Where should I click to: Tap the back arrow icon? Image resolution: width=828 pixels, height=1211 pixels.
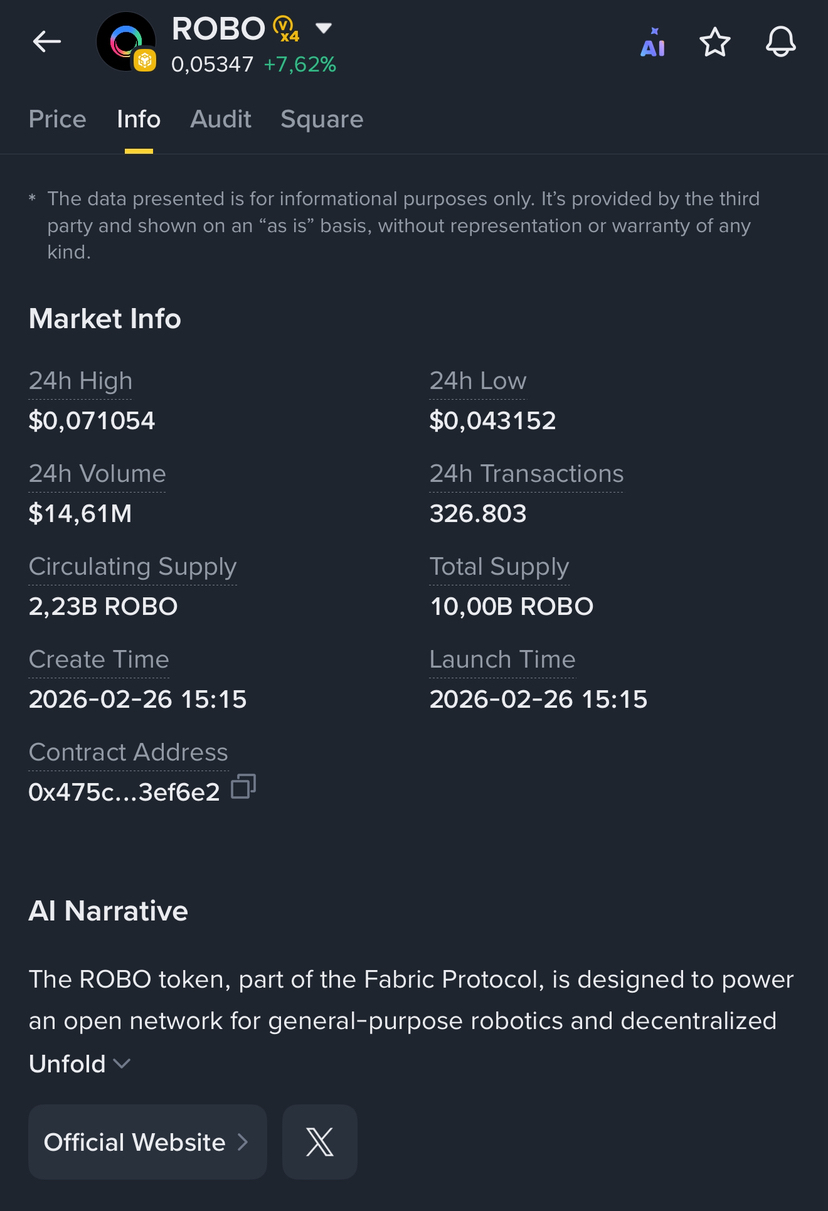coord(47,41)
